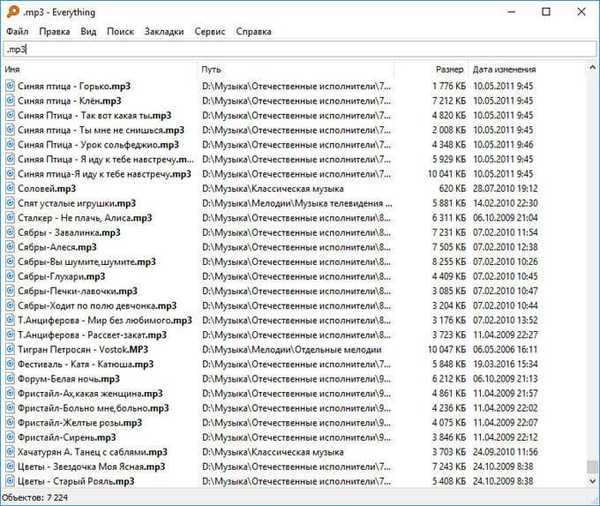Click file icon of Фристайл-Сирень.mp3
Image resolution: width=600 pixels, height=506 pixels.
point(10,437)
